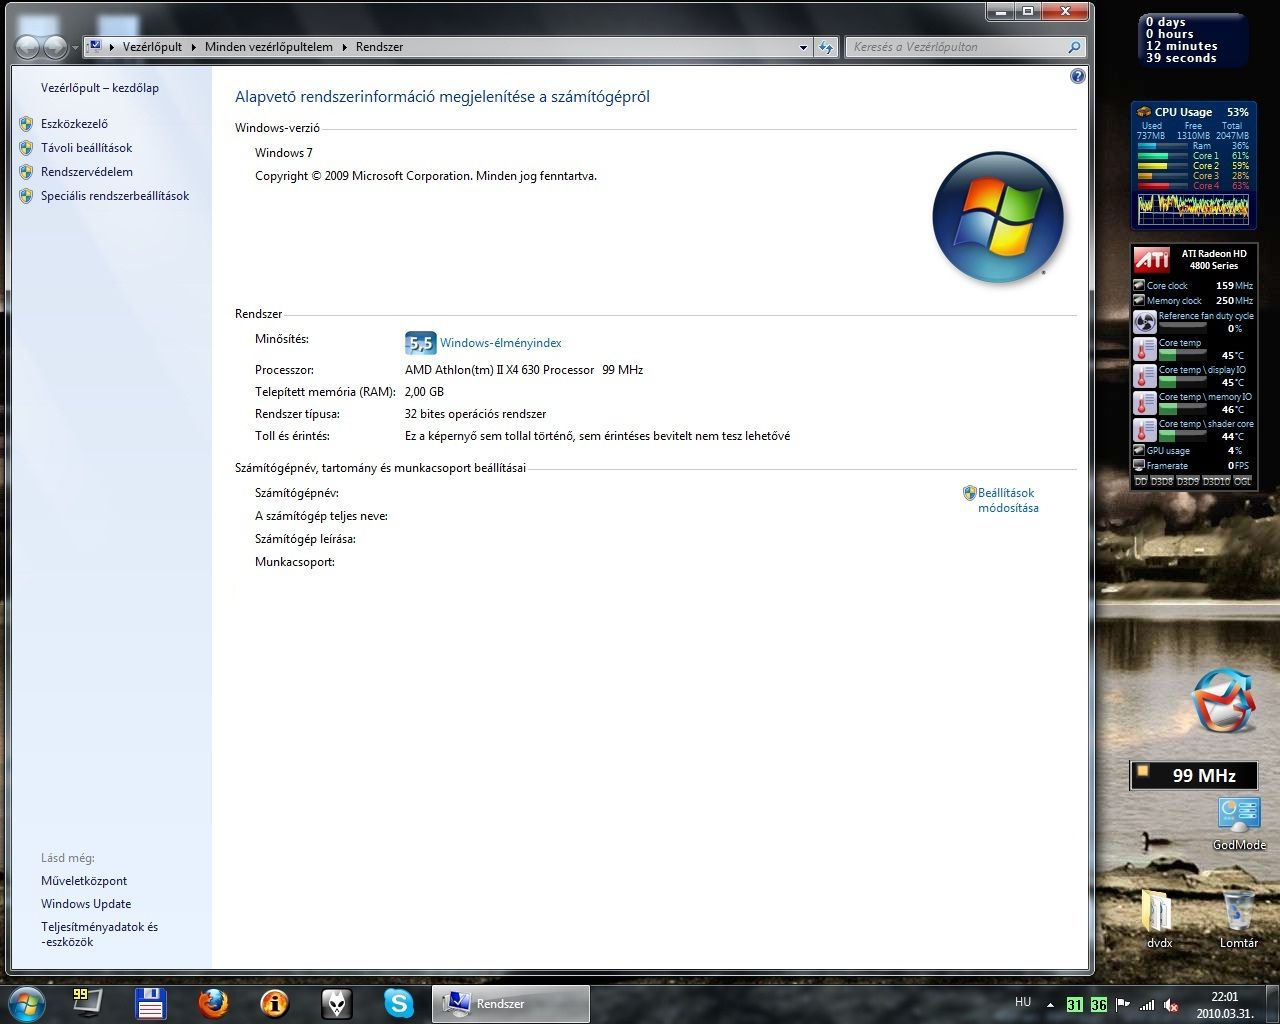This screenshot has height=1024, width=1280.
Task: Click the Windows Start orb
Action: [x=25, y=1003]
